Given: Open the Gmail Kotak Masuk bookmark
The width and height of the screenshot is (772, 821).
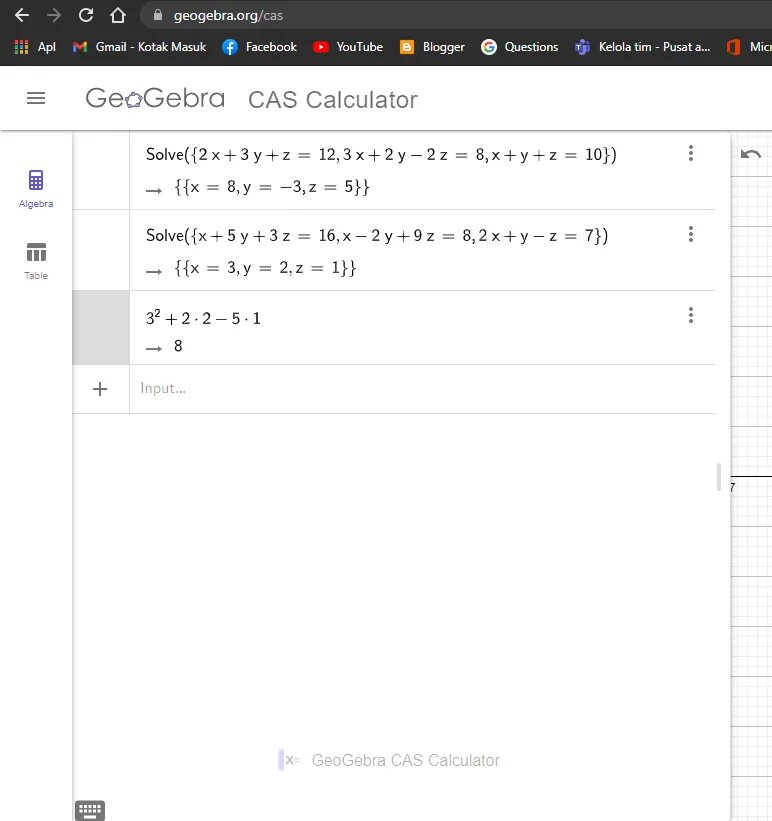Looking at the screenshot, I should tap(139, 47).
